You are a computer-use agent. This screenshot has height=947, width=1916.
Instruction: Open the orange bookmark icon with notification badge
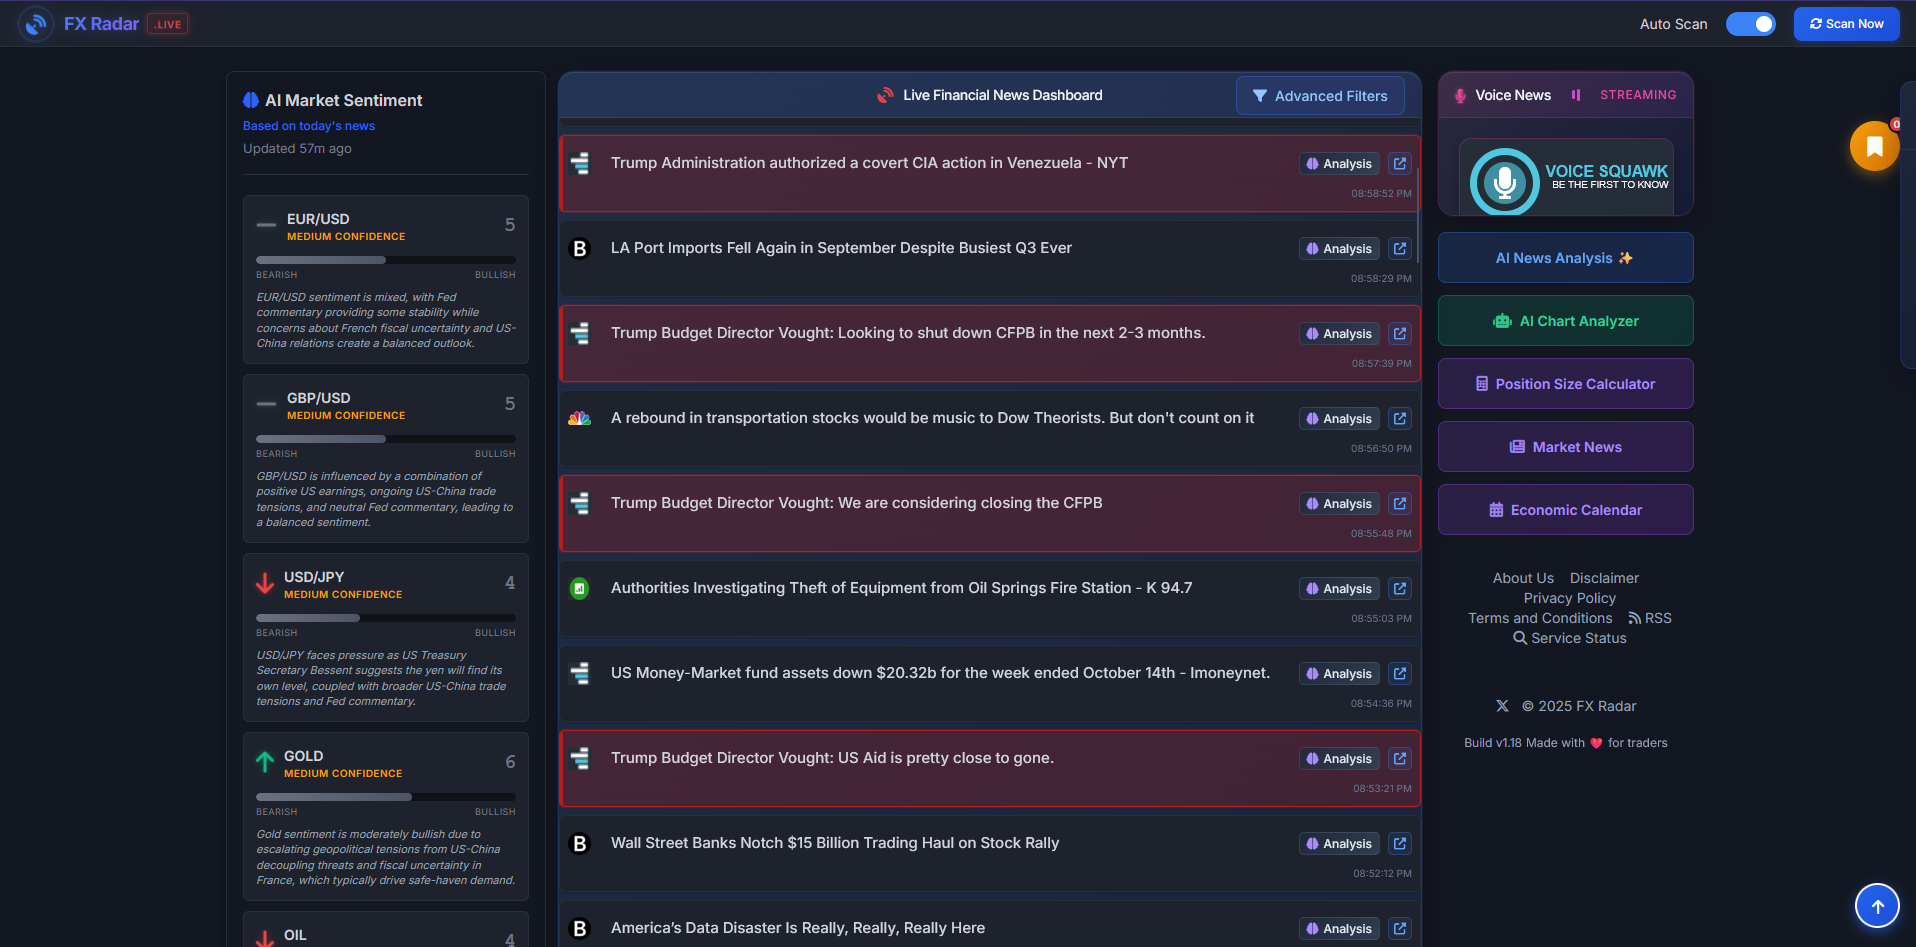(x=1874, y=146)
